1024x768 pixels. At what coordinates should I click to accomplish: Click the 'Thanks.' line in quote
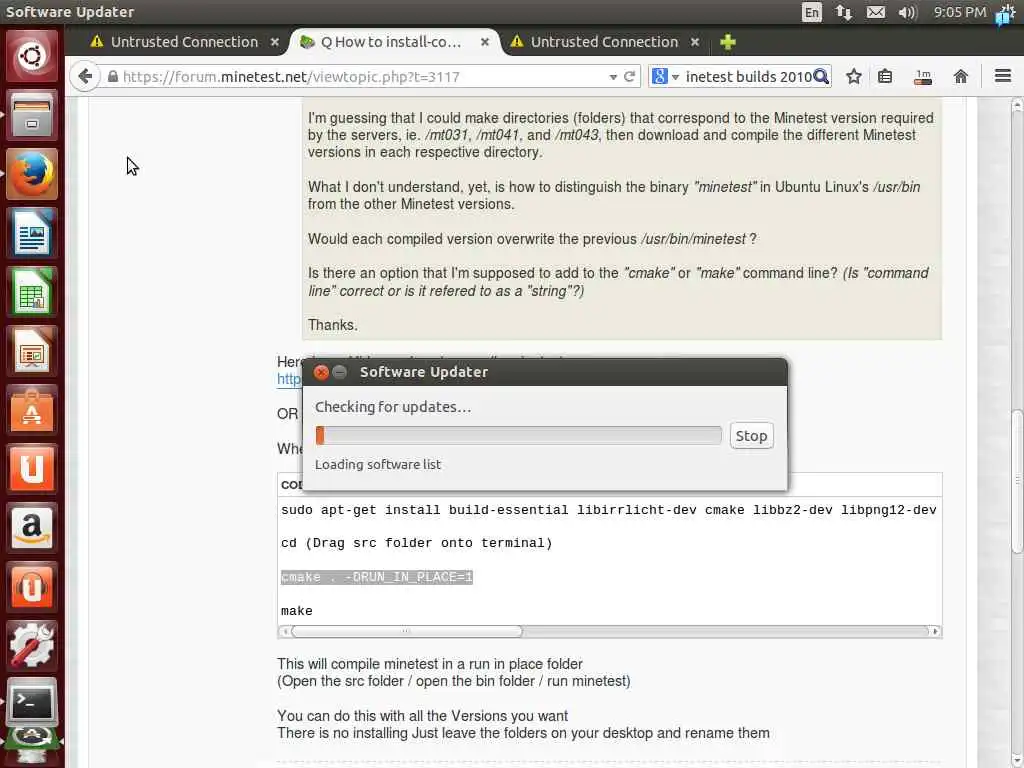pos(332,325)
